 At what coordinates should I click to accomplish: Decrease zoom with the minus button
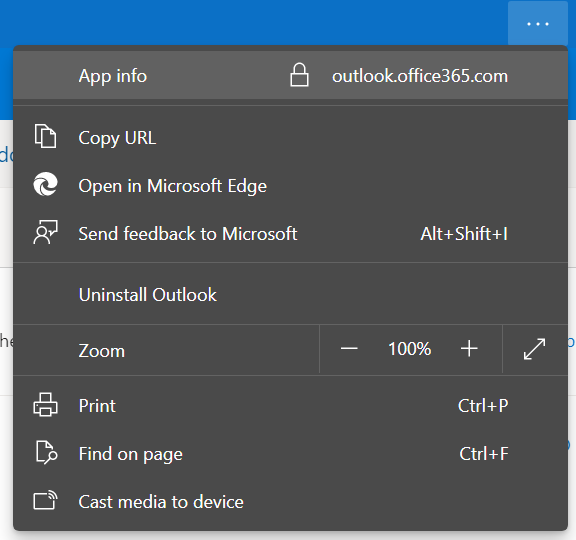coord(349,348)
